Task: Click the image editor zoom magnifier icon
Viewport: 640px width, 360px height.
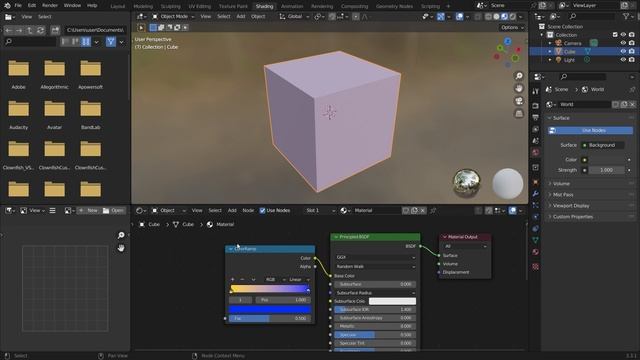Action: pyautogui.click(x=121, y=235)
